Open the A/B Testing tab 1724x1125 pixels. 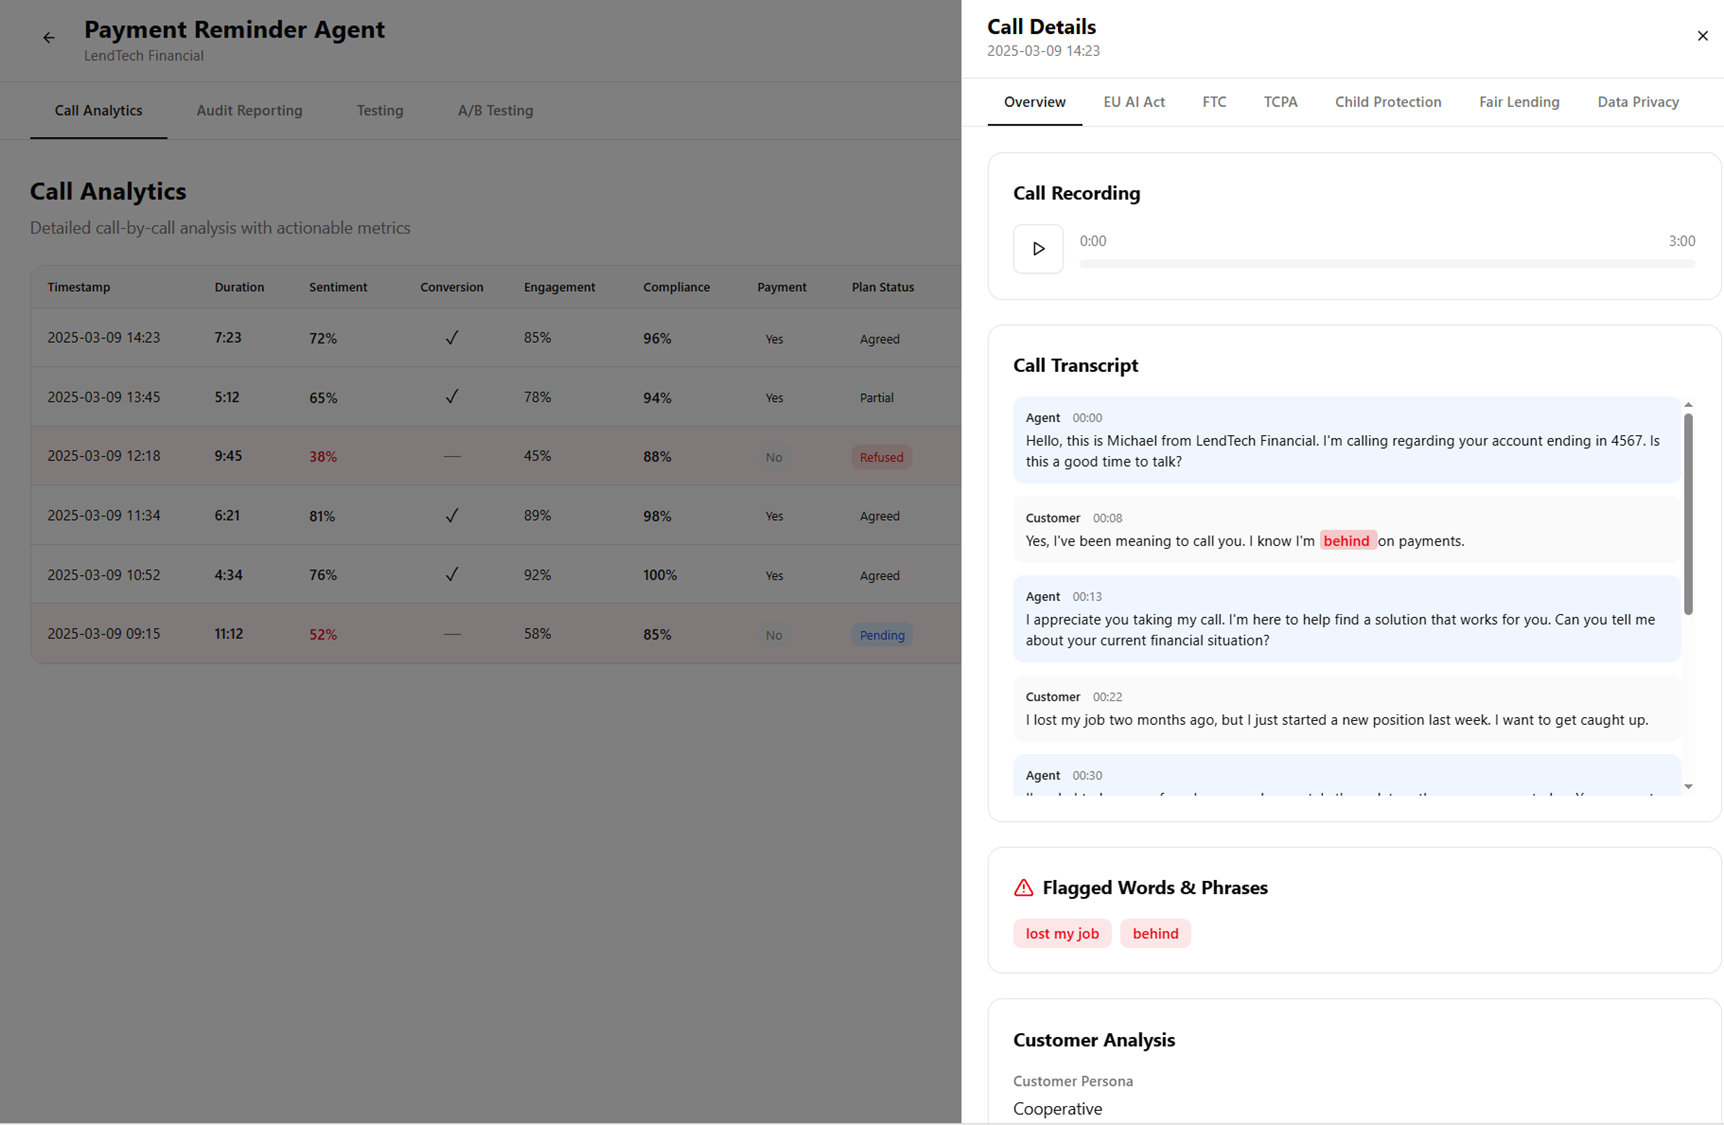tap(495, 110)
